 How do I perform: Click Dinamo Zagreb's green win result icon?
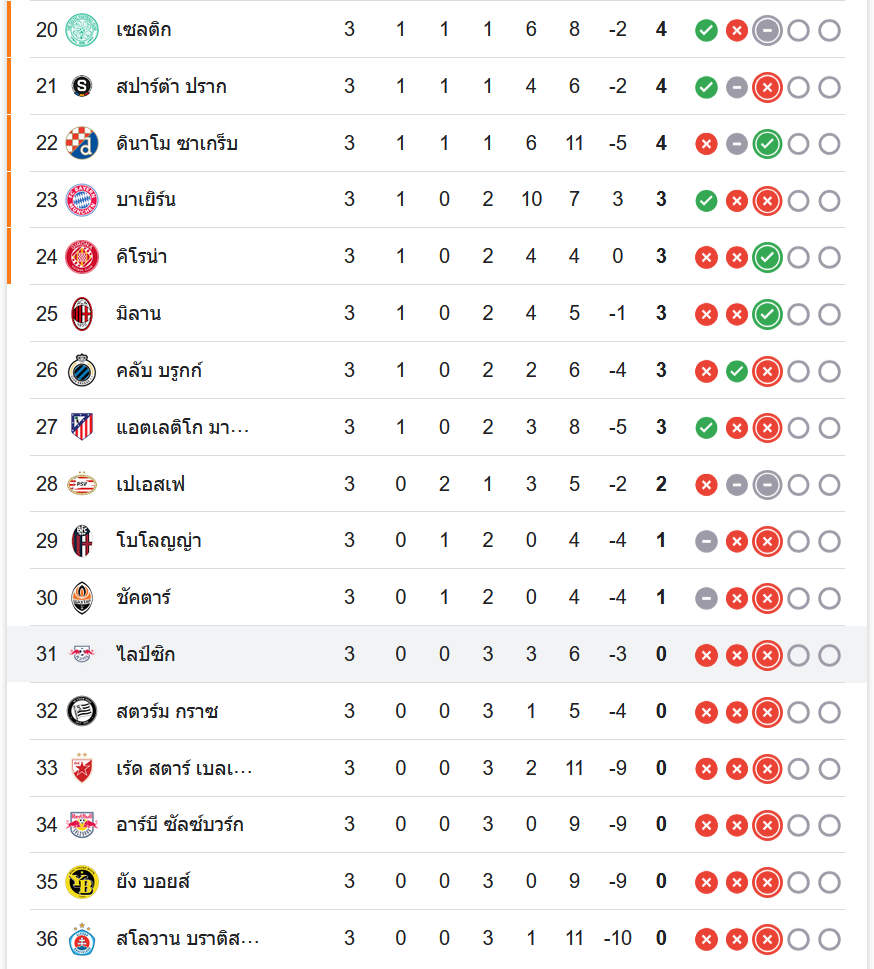[x=767, y=144]
